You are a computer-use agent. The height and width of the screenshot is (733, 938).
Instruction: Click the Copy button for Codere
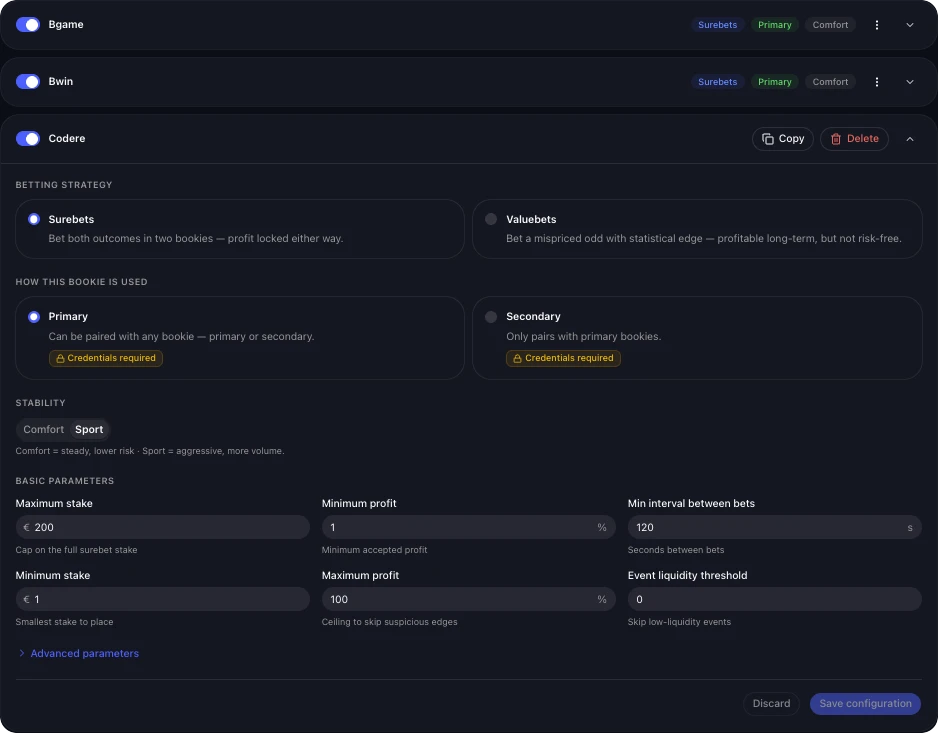[x=782, y=139]
